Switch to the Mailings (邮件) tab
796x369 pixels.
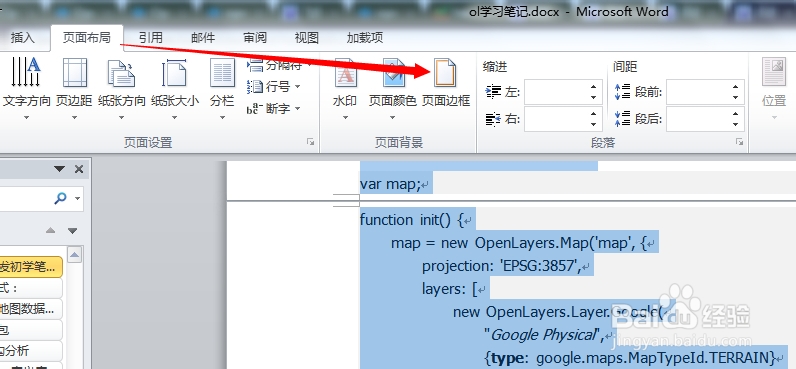pyautogui.click(x=203, y=38)
